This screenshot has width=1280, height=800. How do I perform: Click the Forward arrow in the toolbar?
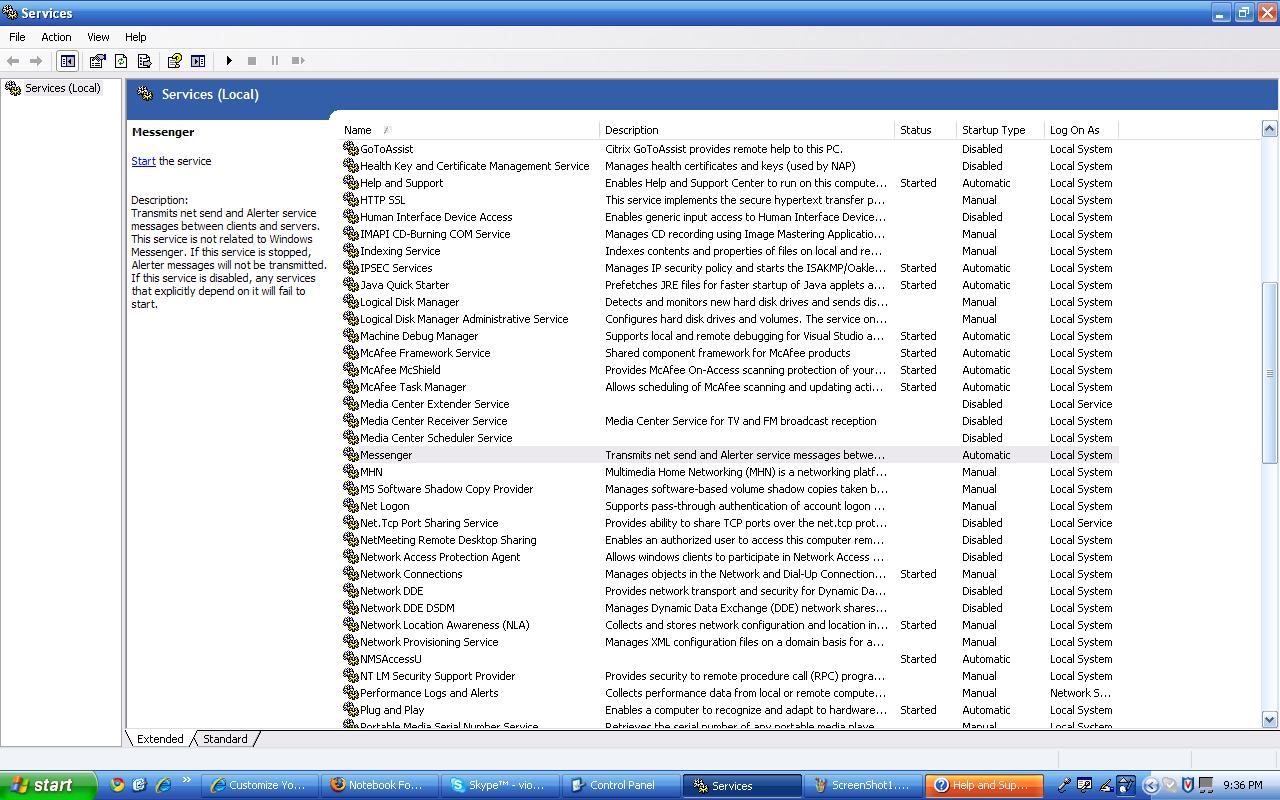click(x=37, y=61)
